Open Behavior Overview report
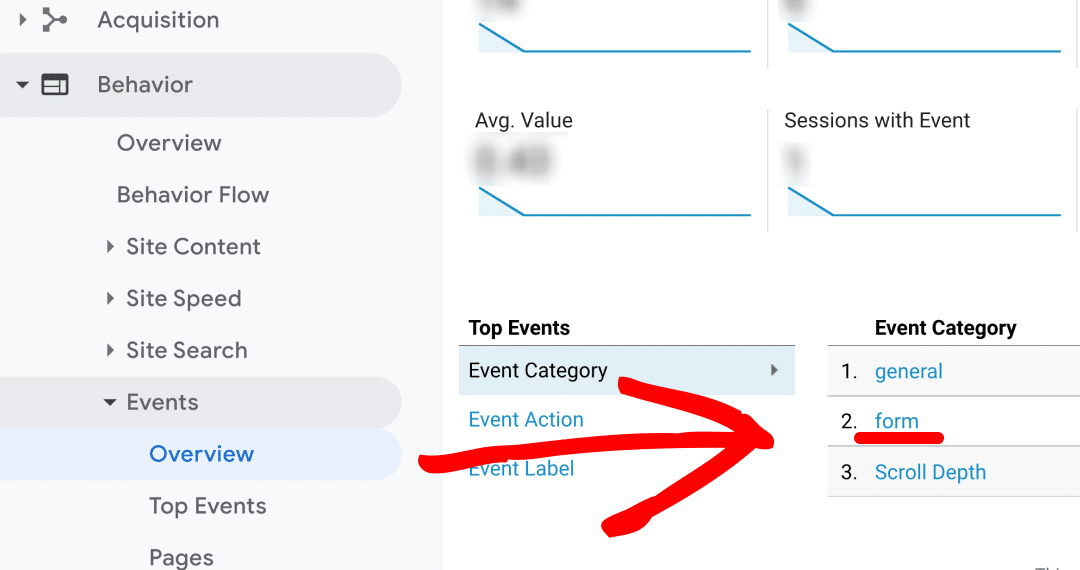This screenshot has width=1080, height=570. (x=169, y=142)
